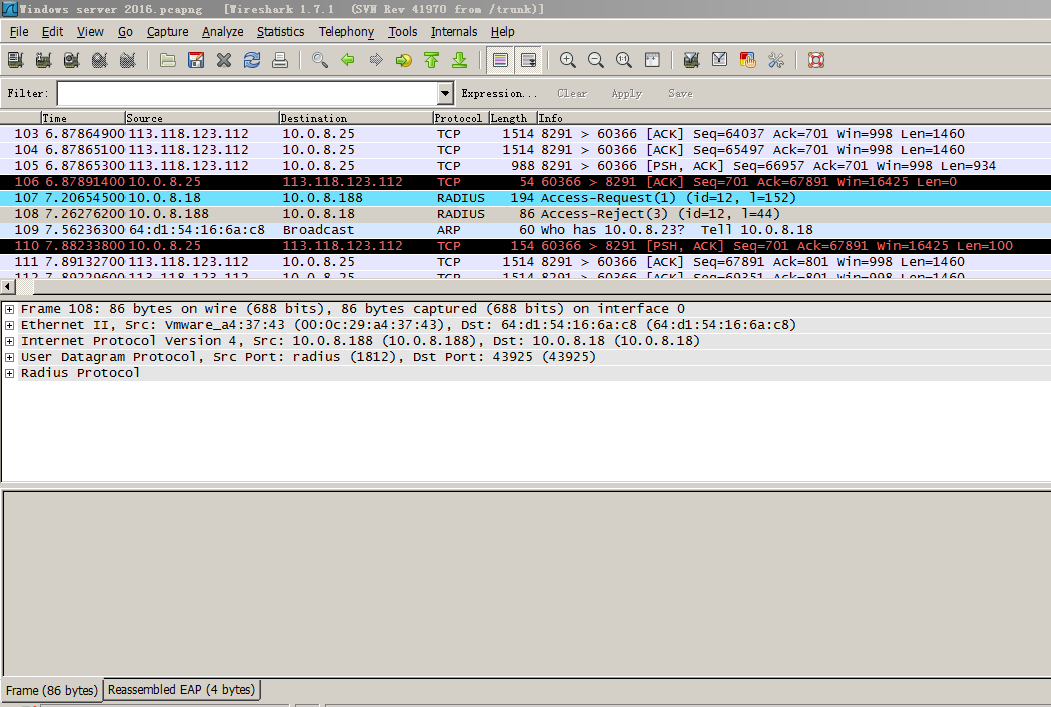Screen dimensions: 1051x707
Task: Open the File menu
Action: [19, 31]
